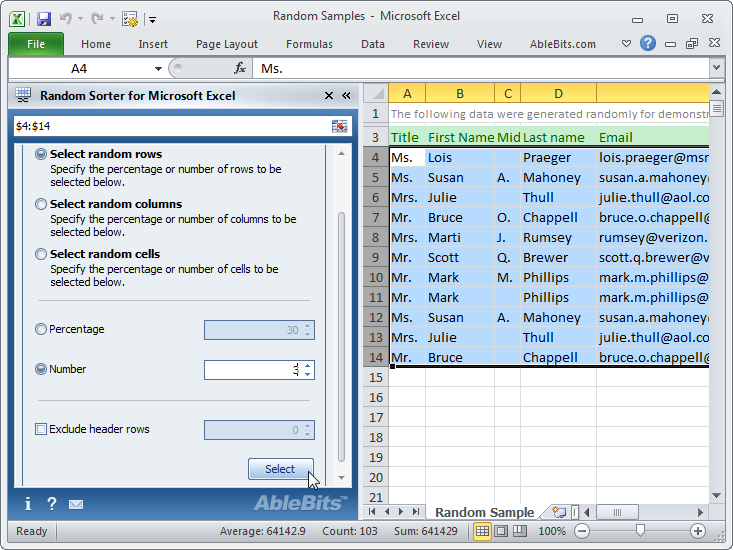Click the email envelope icon in AbleBits pane

tap(76, 504)
